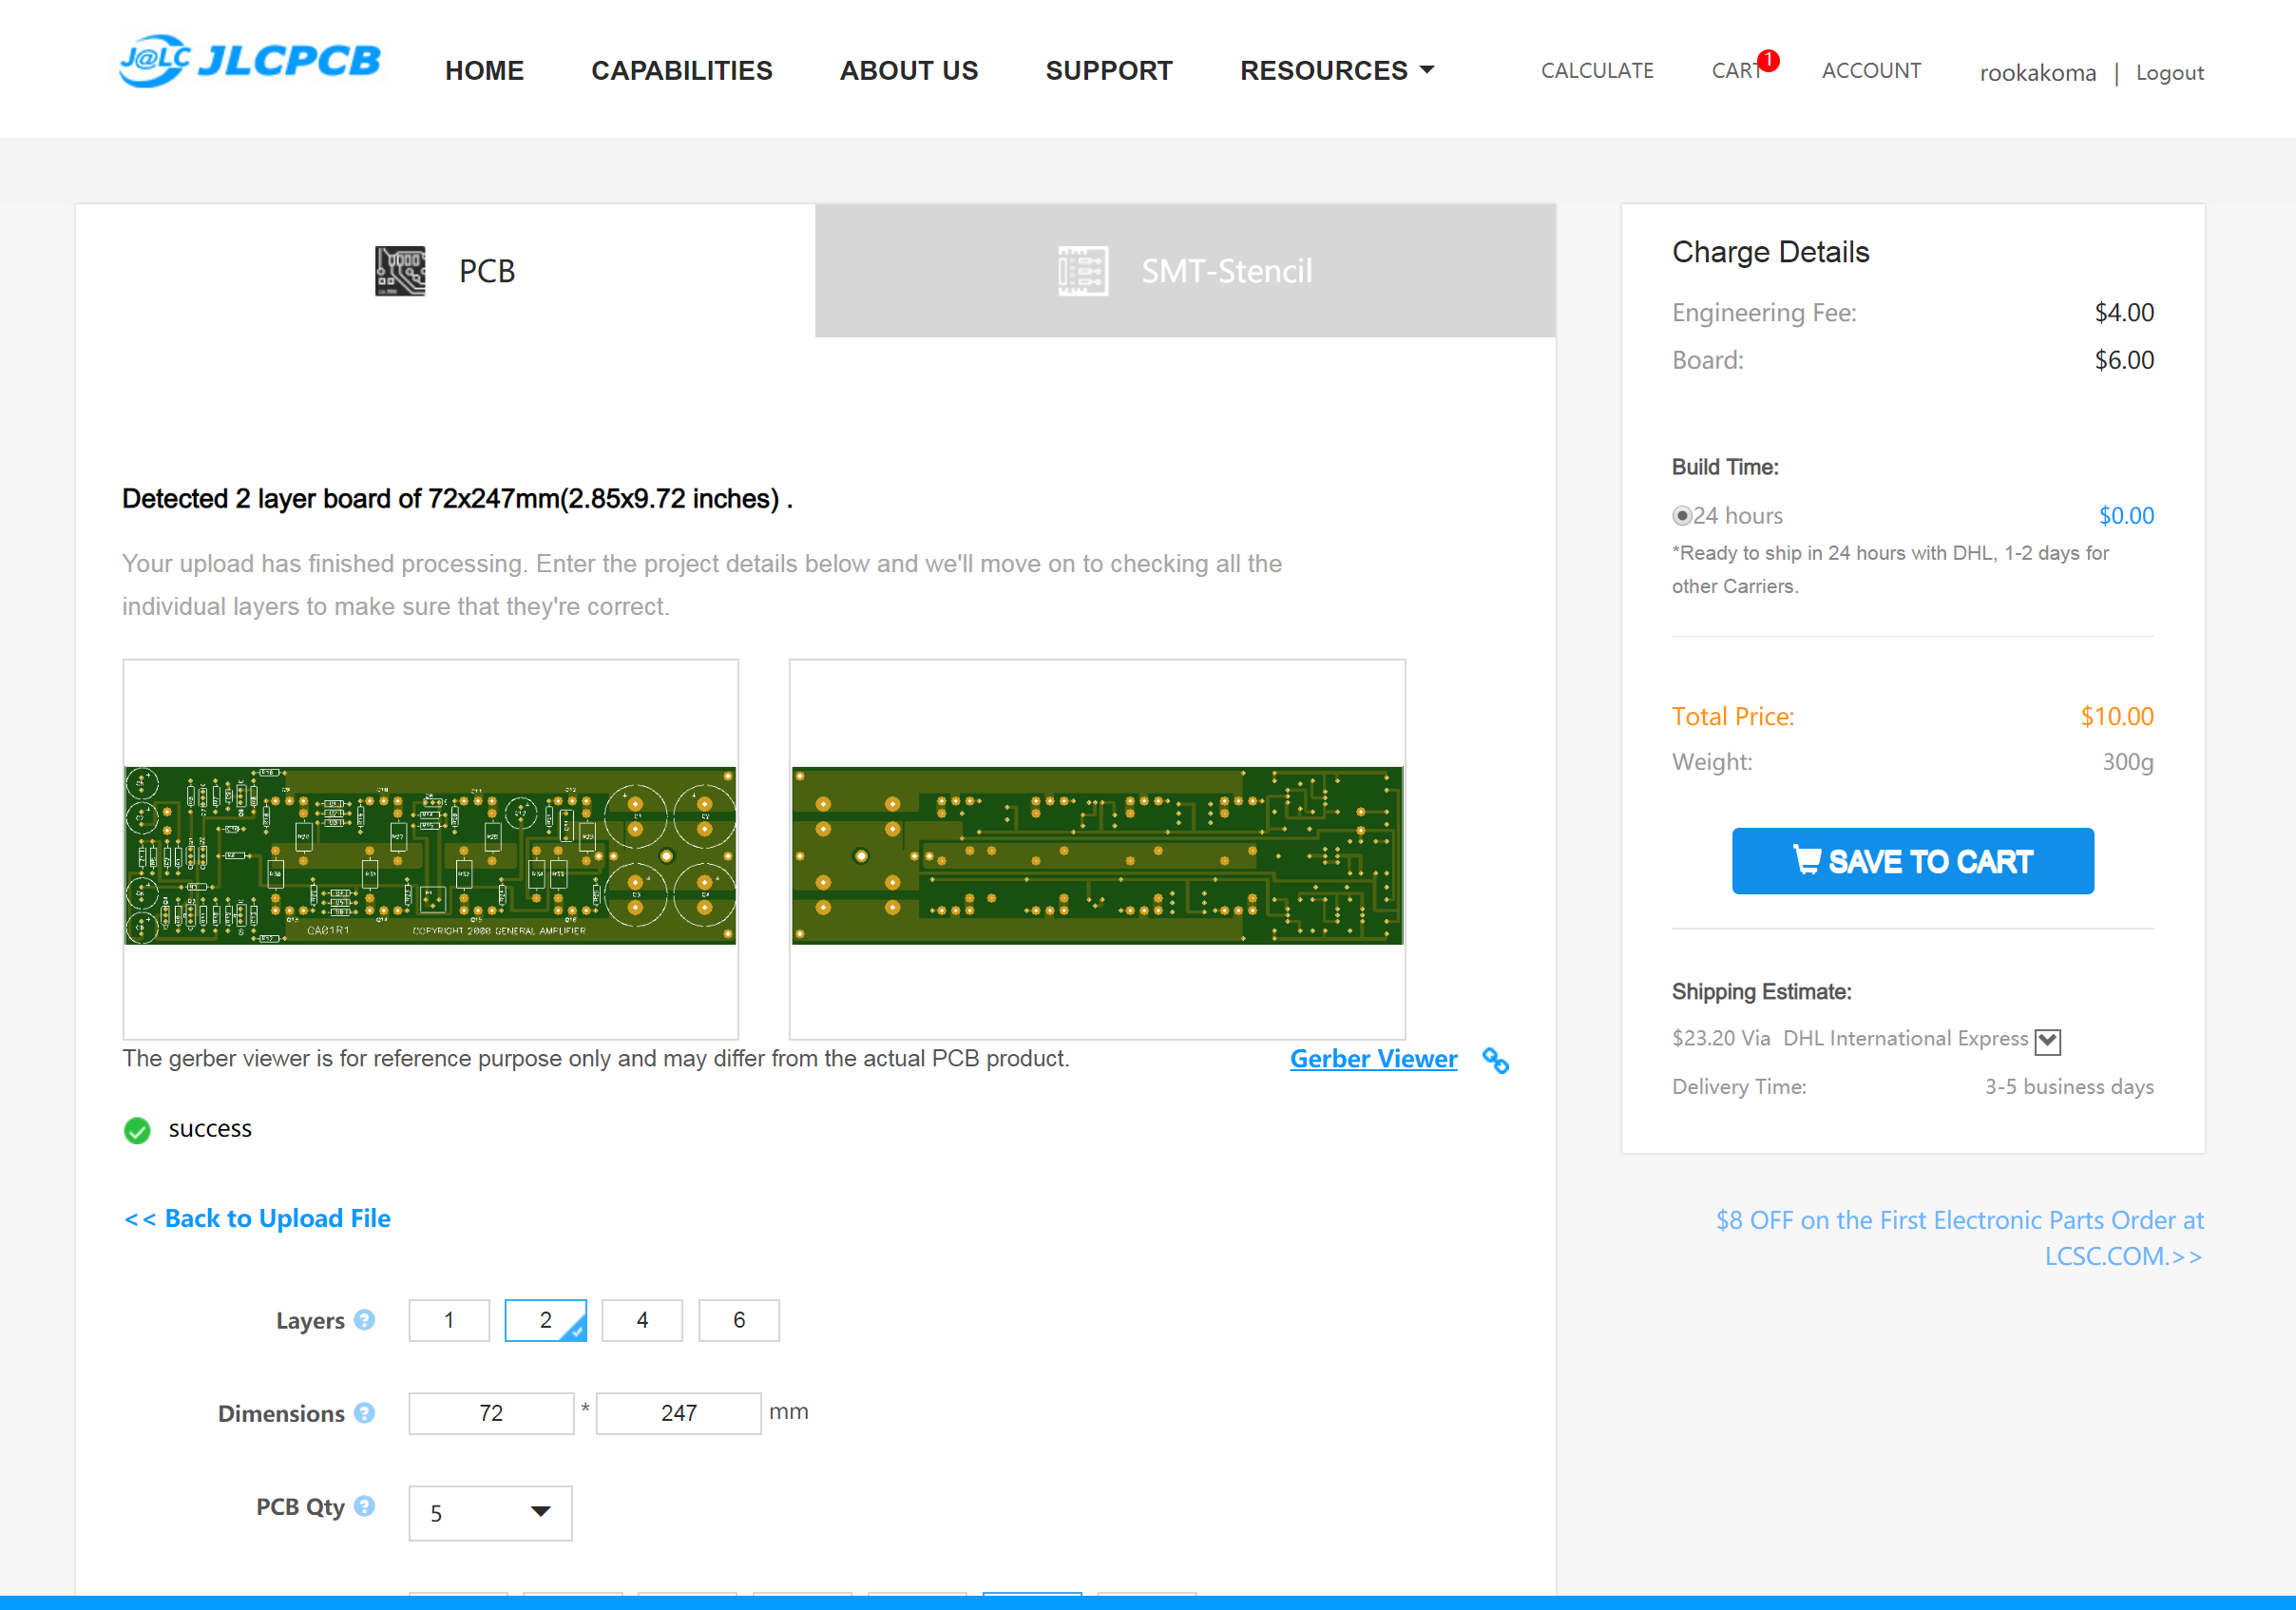This screenshot has height=1610, width=2296.
Task: Click the Detected 2 layer board heading
Action: 457,499
